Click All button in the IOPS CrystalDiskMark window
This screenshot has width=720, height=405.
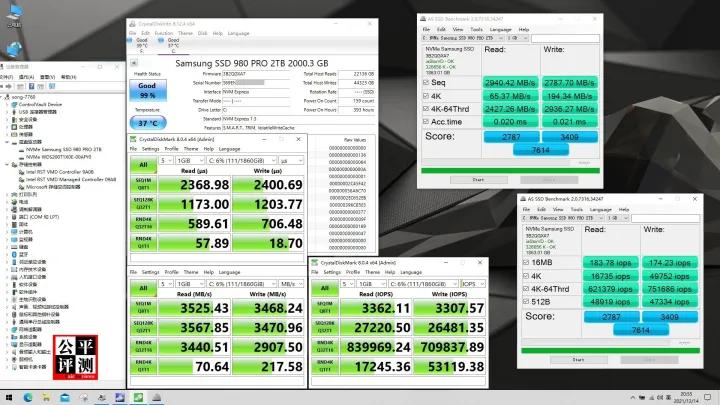(x=325, y=288)
